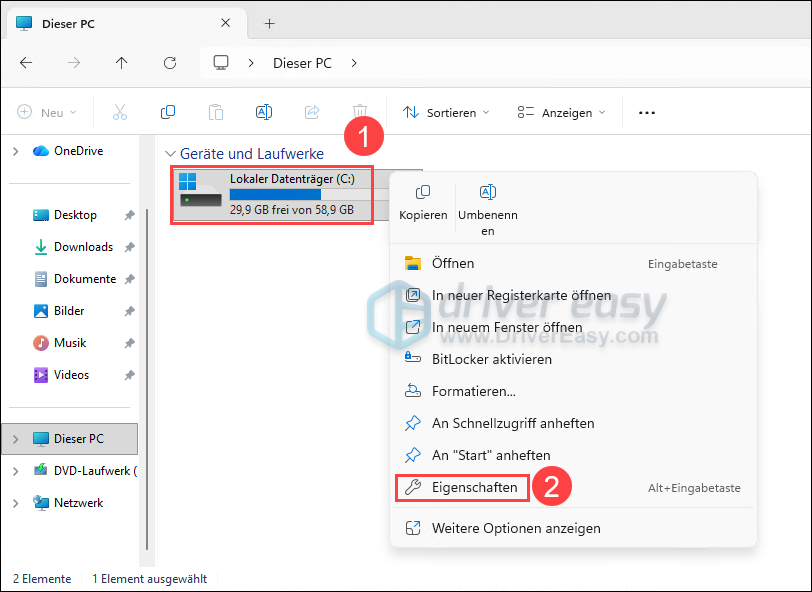This screenshot has height=592, width=812.
Task: Select the Lokaler Datenträger (C:) drive
Action: pos(272,195)
